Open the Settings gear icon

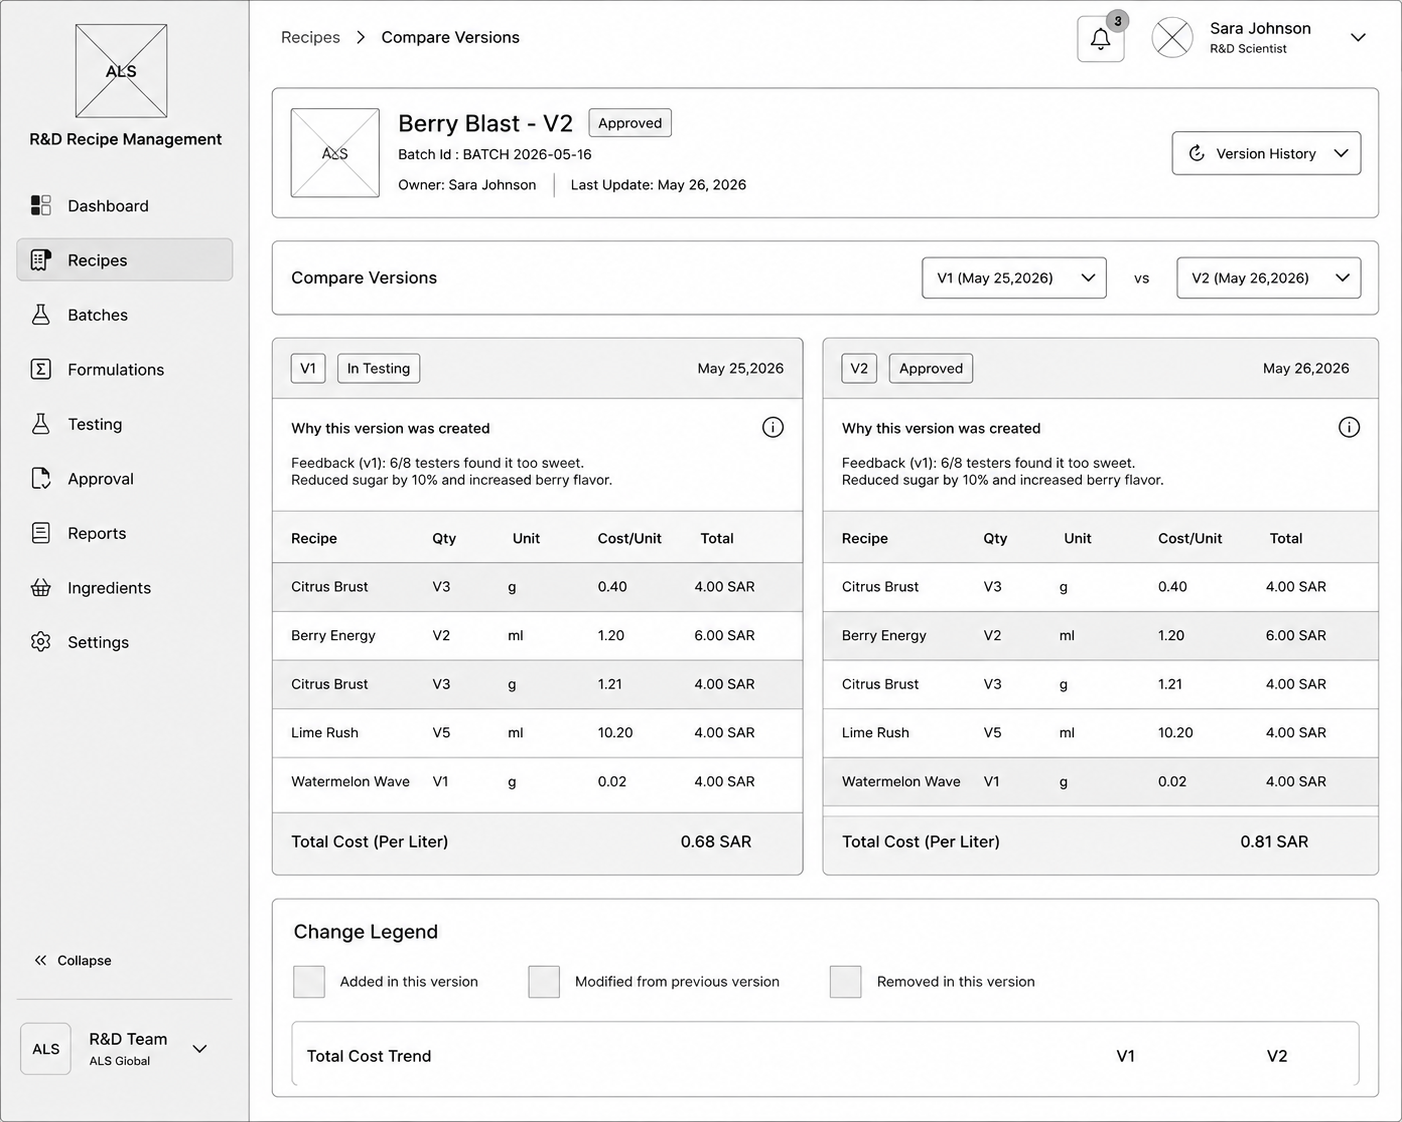[x=41, y=642]
